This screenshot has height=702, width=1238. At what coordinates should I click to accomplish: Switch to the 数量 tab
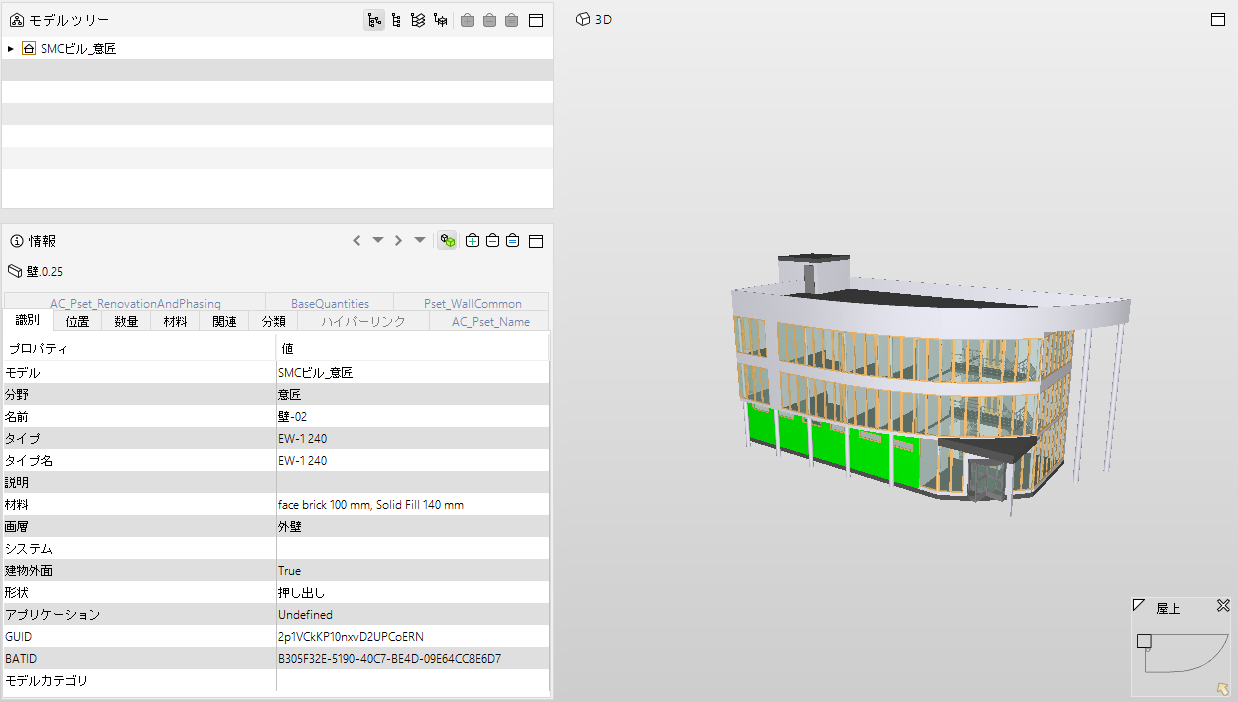pos(126,321)
